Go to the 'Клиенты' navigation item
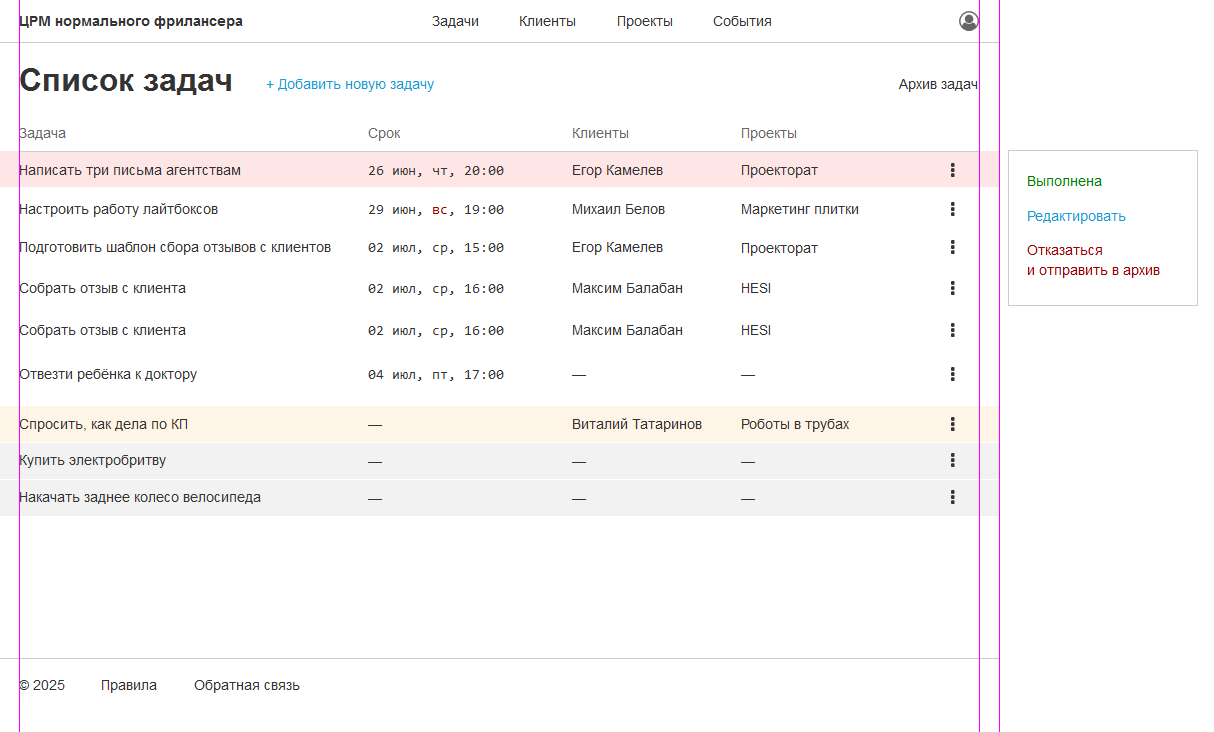The height and width of the screenshot is (732, 1214). click(547, 21)
